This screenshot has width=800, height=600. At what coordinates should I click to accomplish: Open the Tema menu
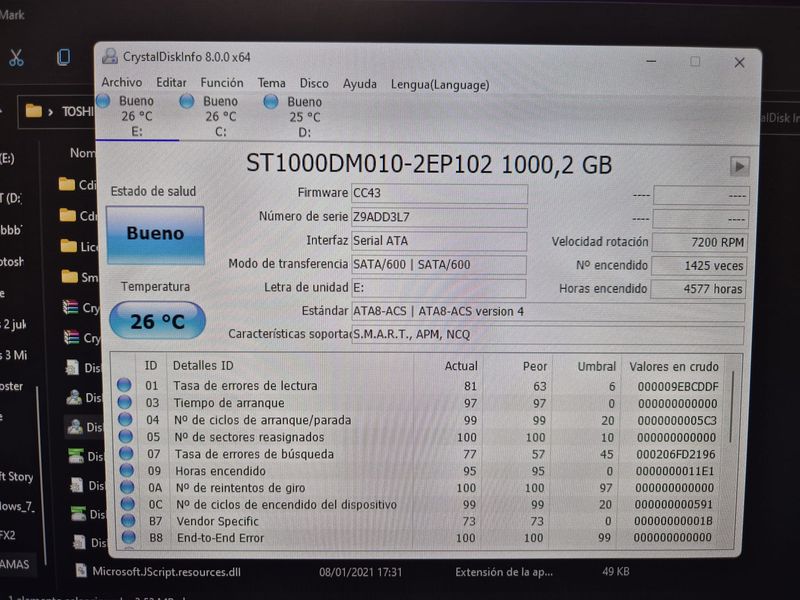coord(271,83)
